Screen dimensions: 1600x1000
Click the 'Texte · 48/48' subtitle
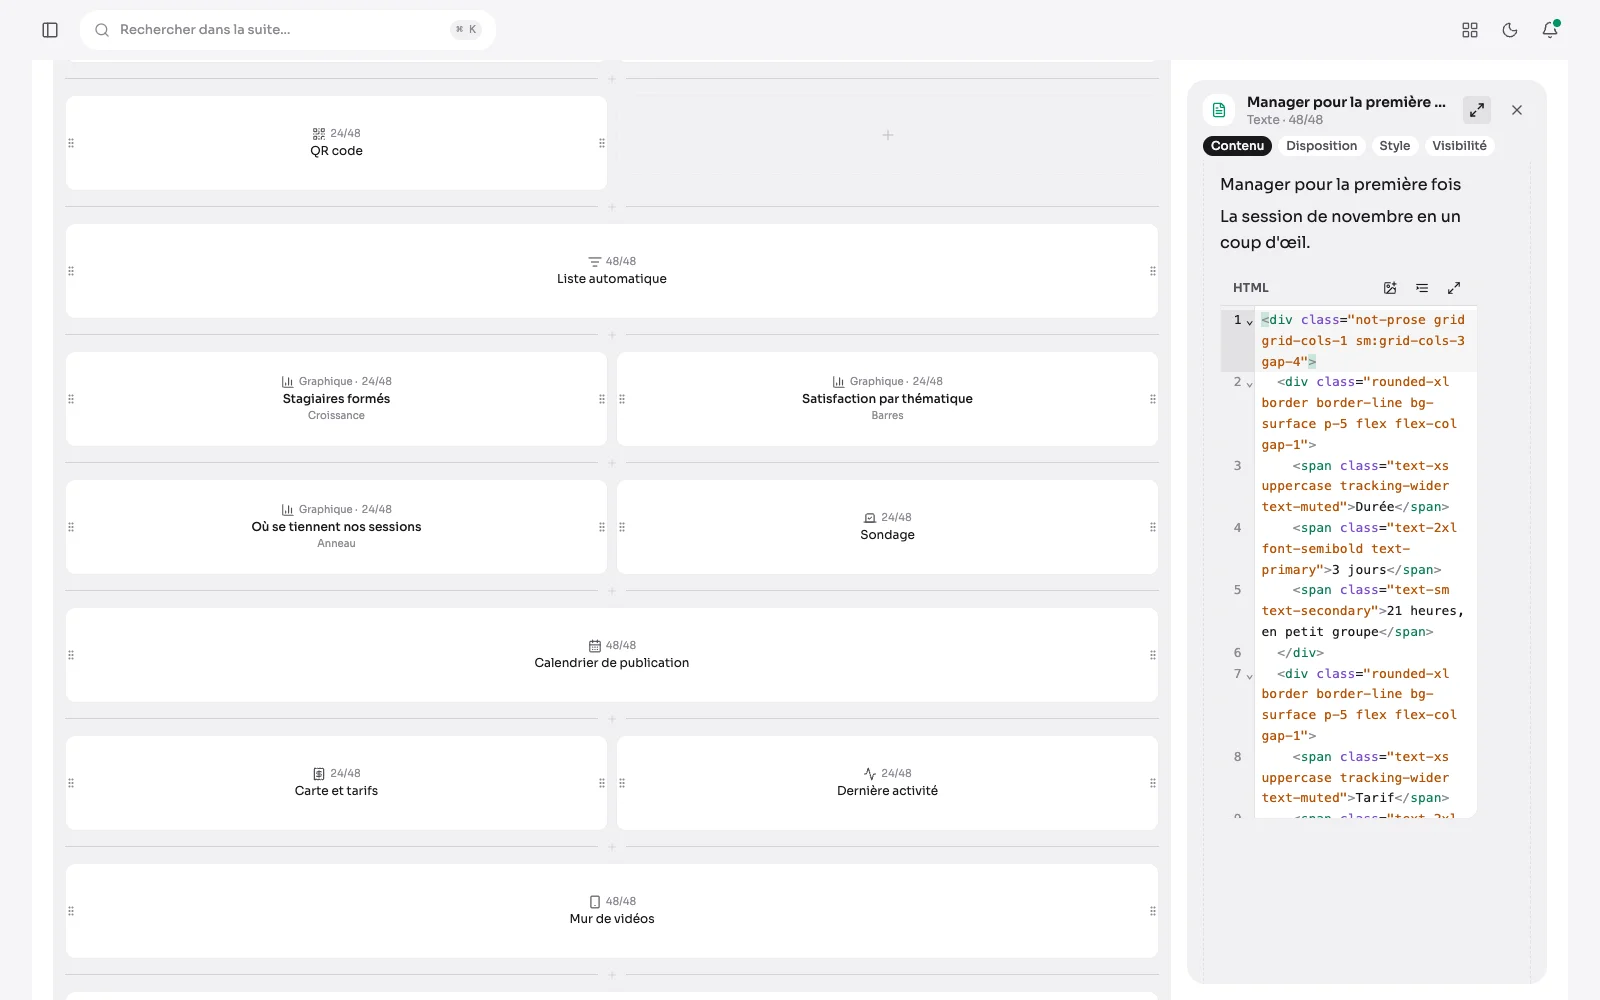pyautogui.click(x=1284, y=120)
